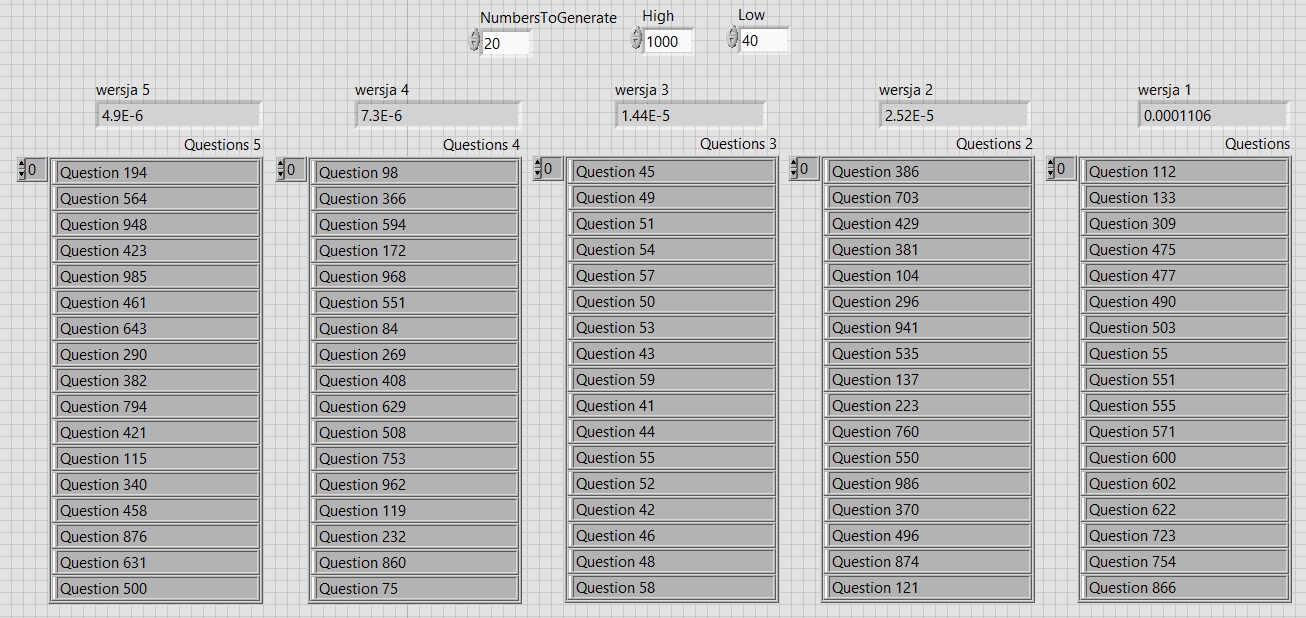
Task: Select the 'Question 194' row
Action: pyautogui.click(x=157, y=172)
